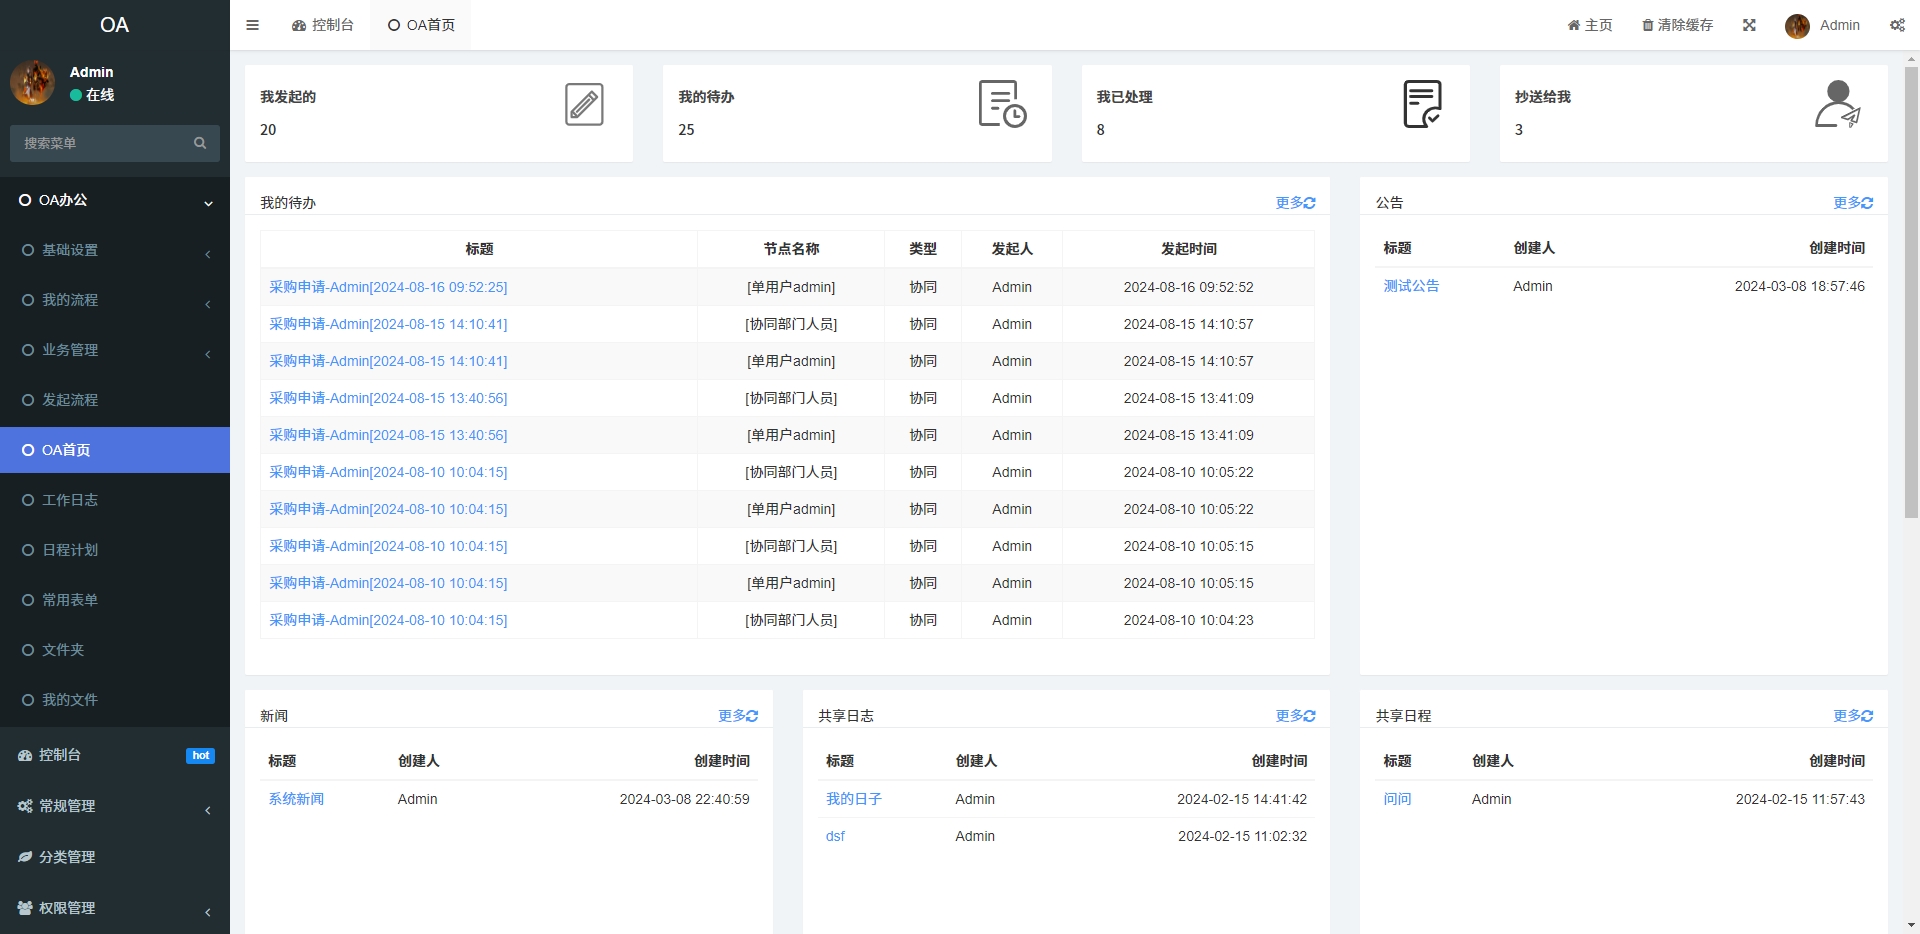The height and width of the screenshot is (934, 1920).
Task: Open 工作日志 from the sidebar
Action: (70, 500)
